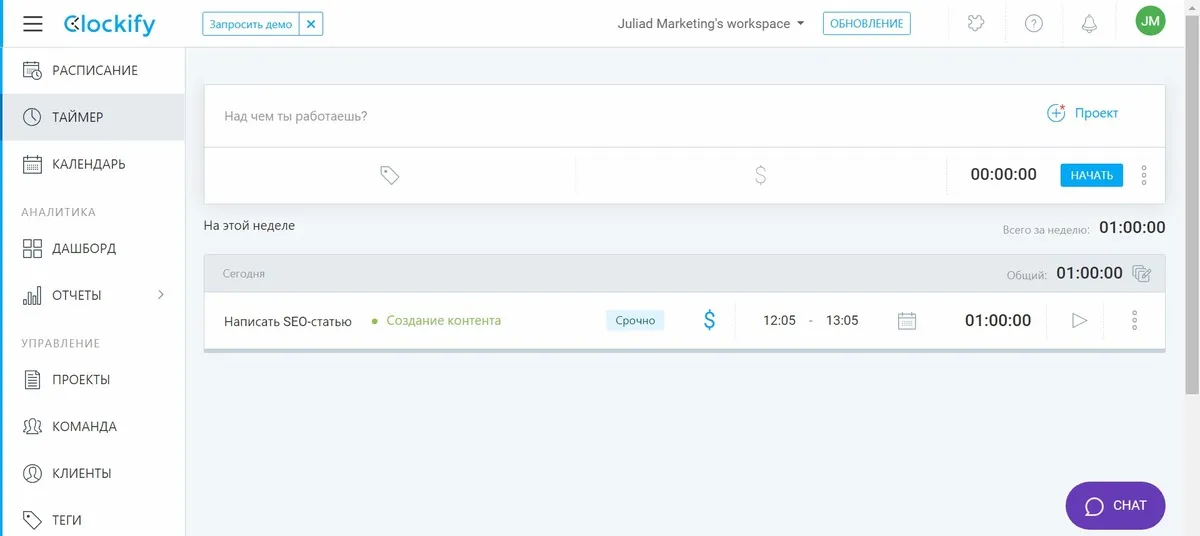Open the hamburger menu icon
Screen dimensions: 1200x536
(x=32, y=24)
